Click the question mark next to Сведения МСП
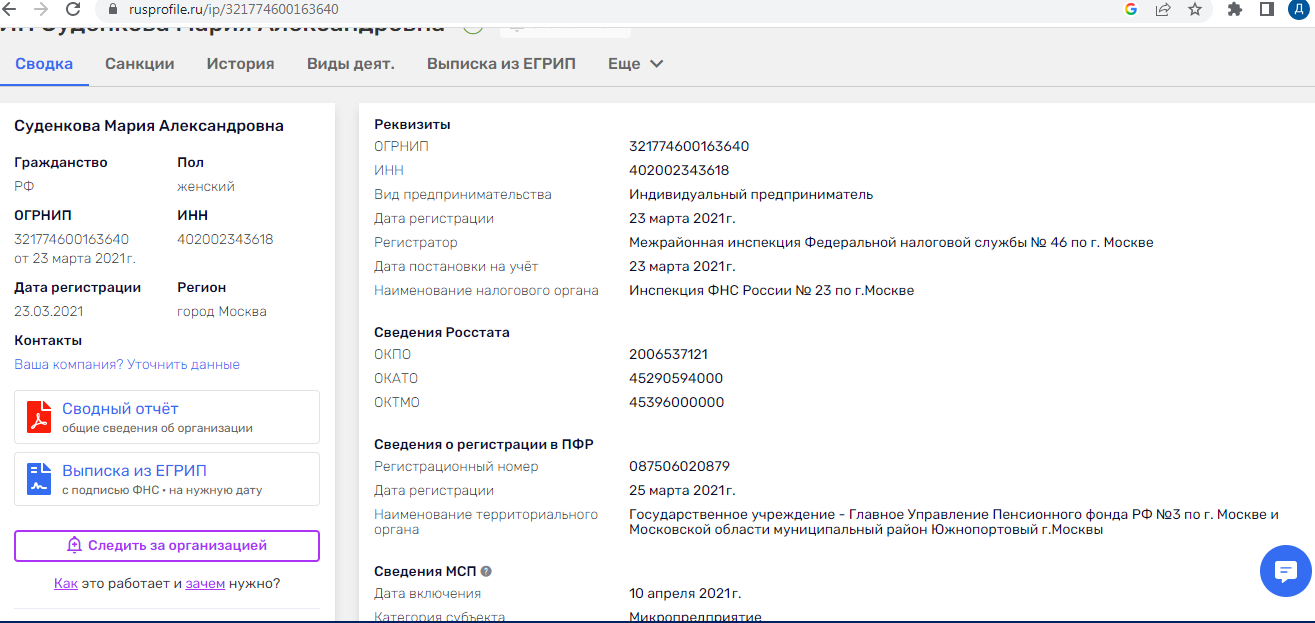Viewport: 1315px width, 623px height. click(x=486, y=571)
